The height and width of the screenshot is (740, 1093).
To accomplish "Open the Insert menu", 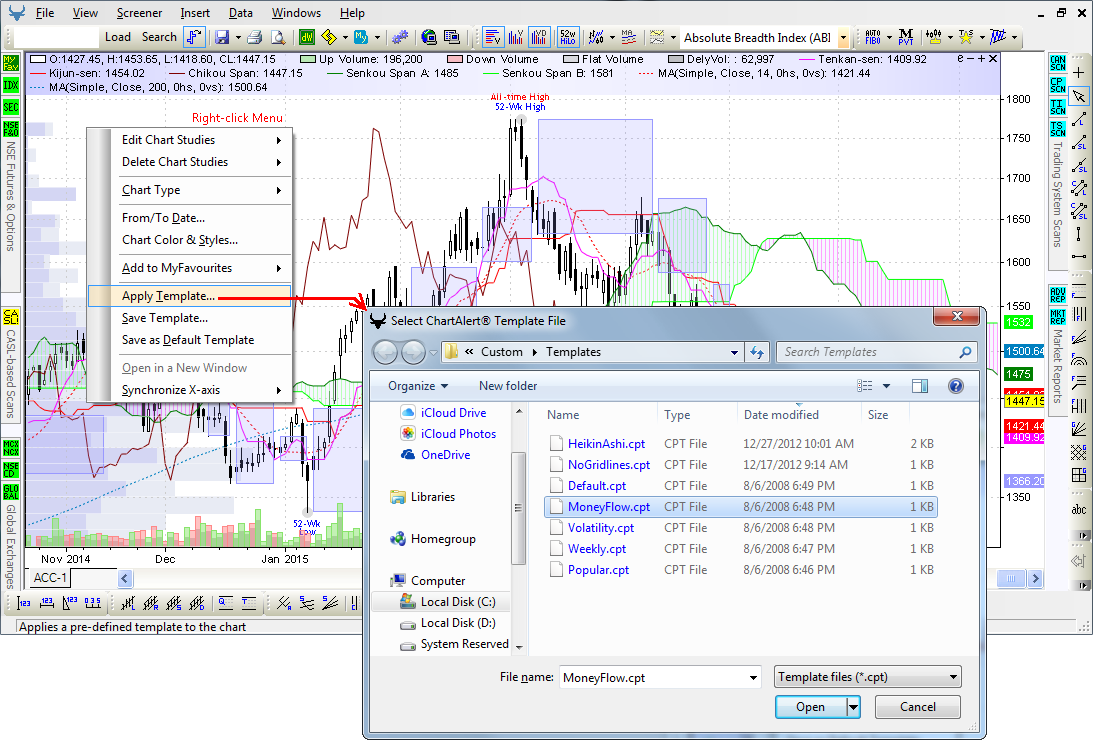I will [x=195, y=13].
